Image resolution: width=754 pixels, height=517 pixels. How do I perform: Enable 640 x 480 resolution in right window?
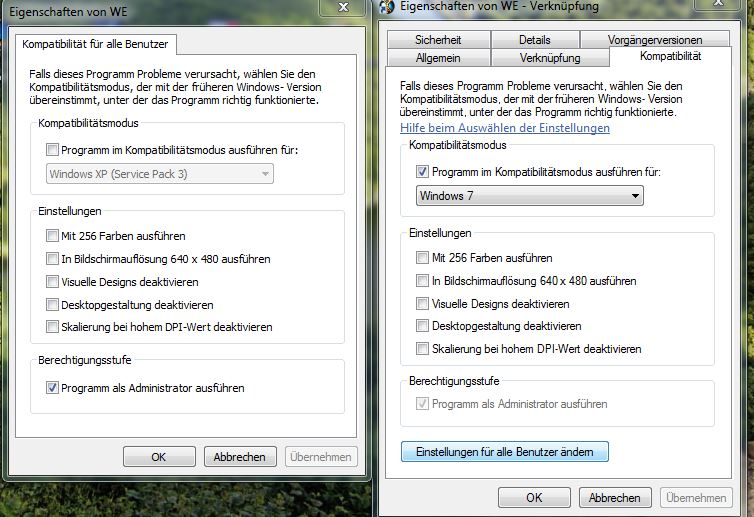pos(422,280)
